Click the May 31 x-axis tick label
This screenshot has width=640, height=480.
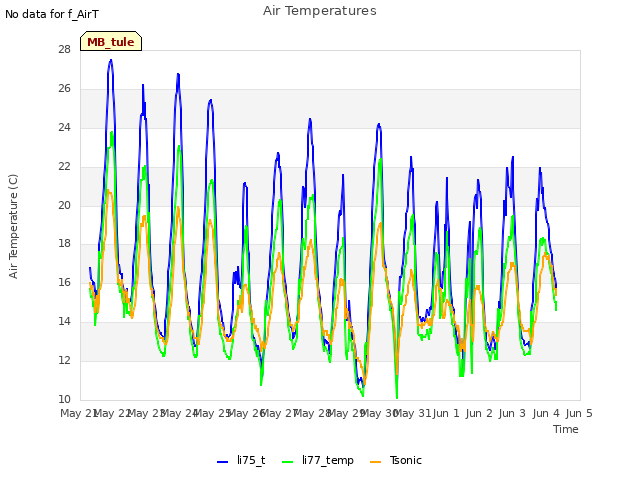pos(412,413)
